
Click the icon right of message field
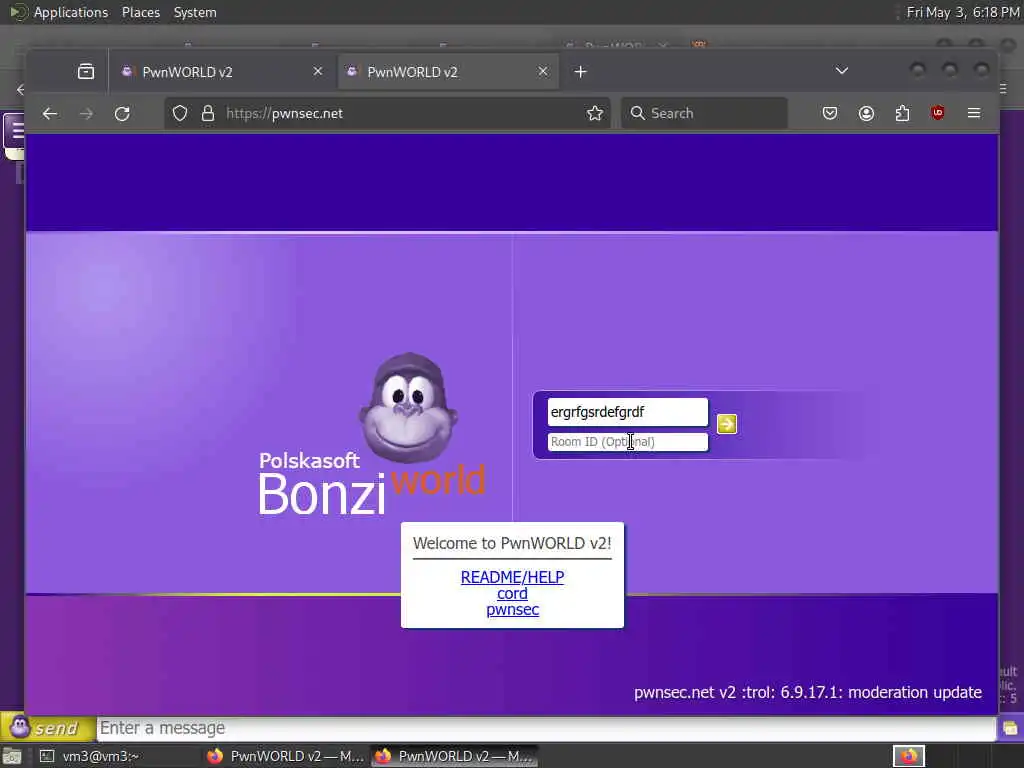(x=1010, y=728)
